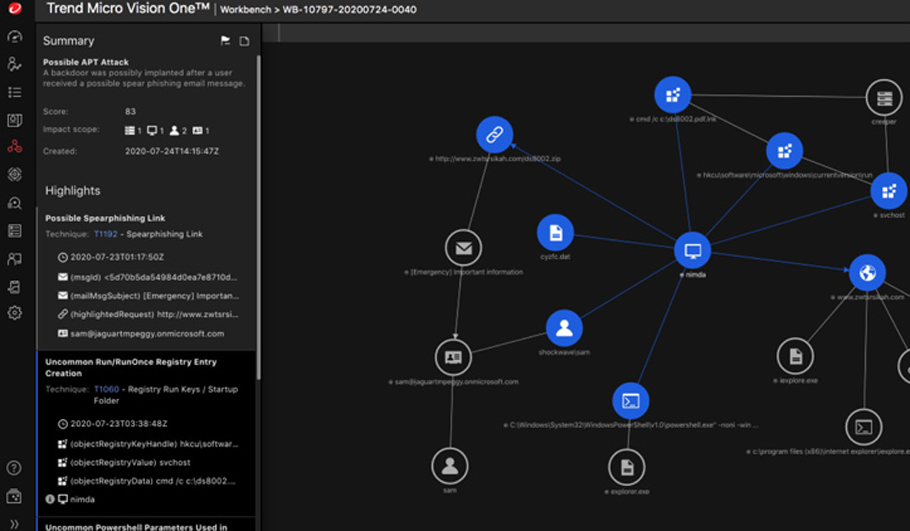Open the help question mark icon
Screen dimensions: 910x531
[x=14, y=468]
